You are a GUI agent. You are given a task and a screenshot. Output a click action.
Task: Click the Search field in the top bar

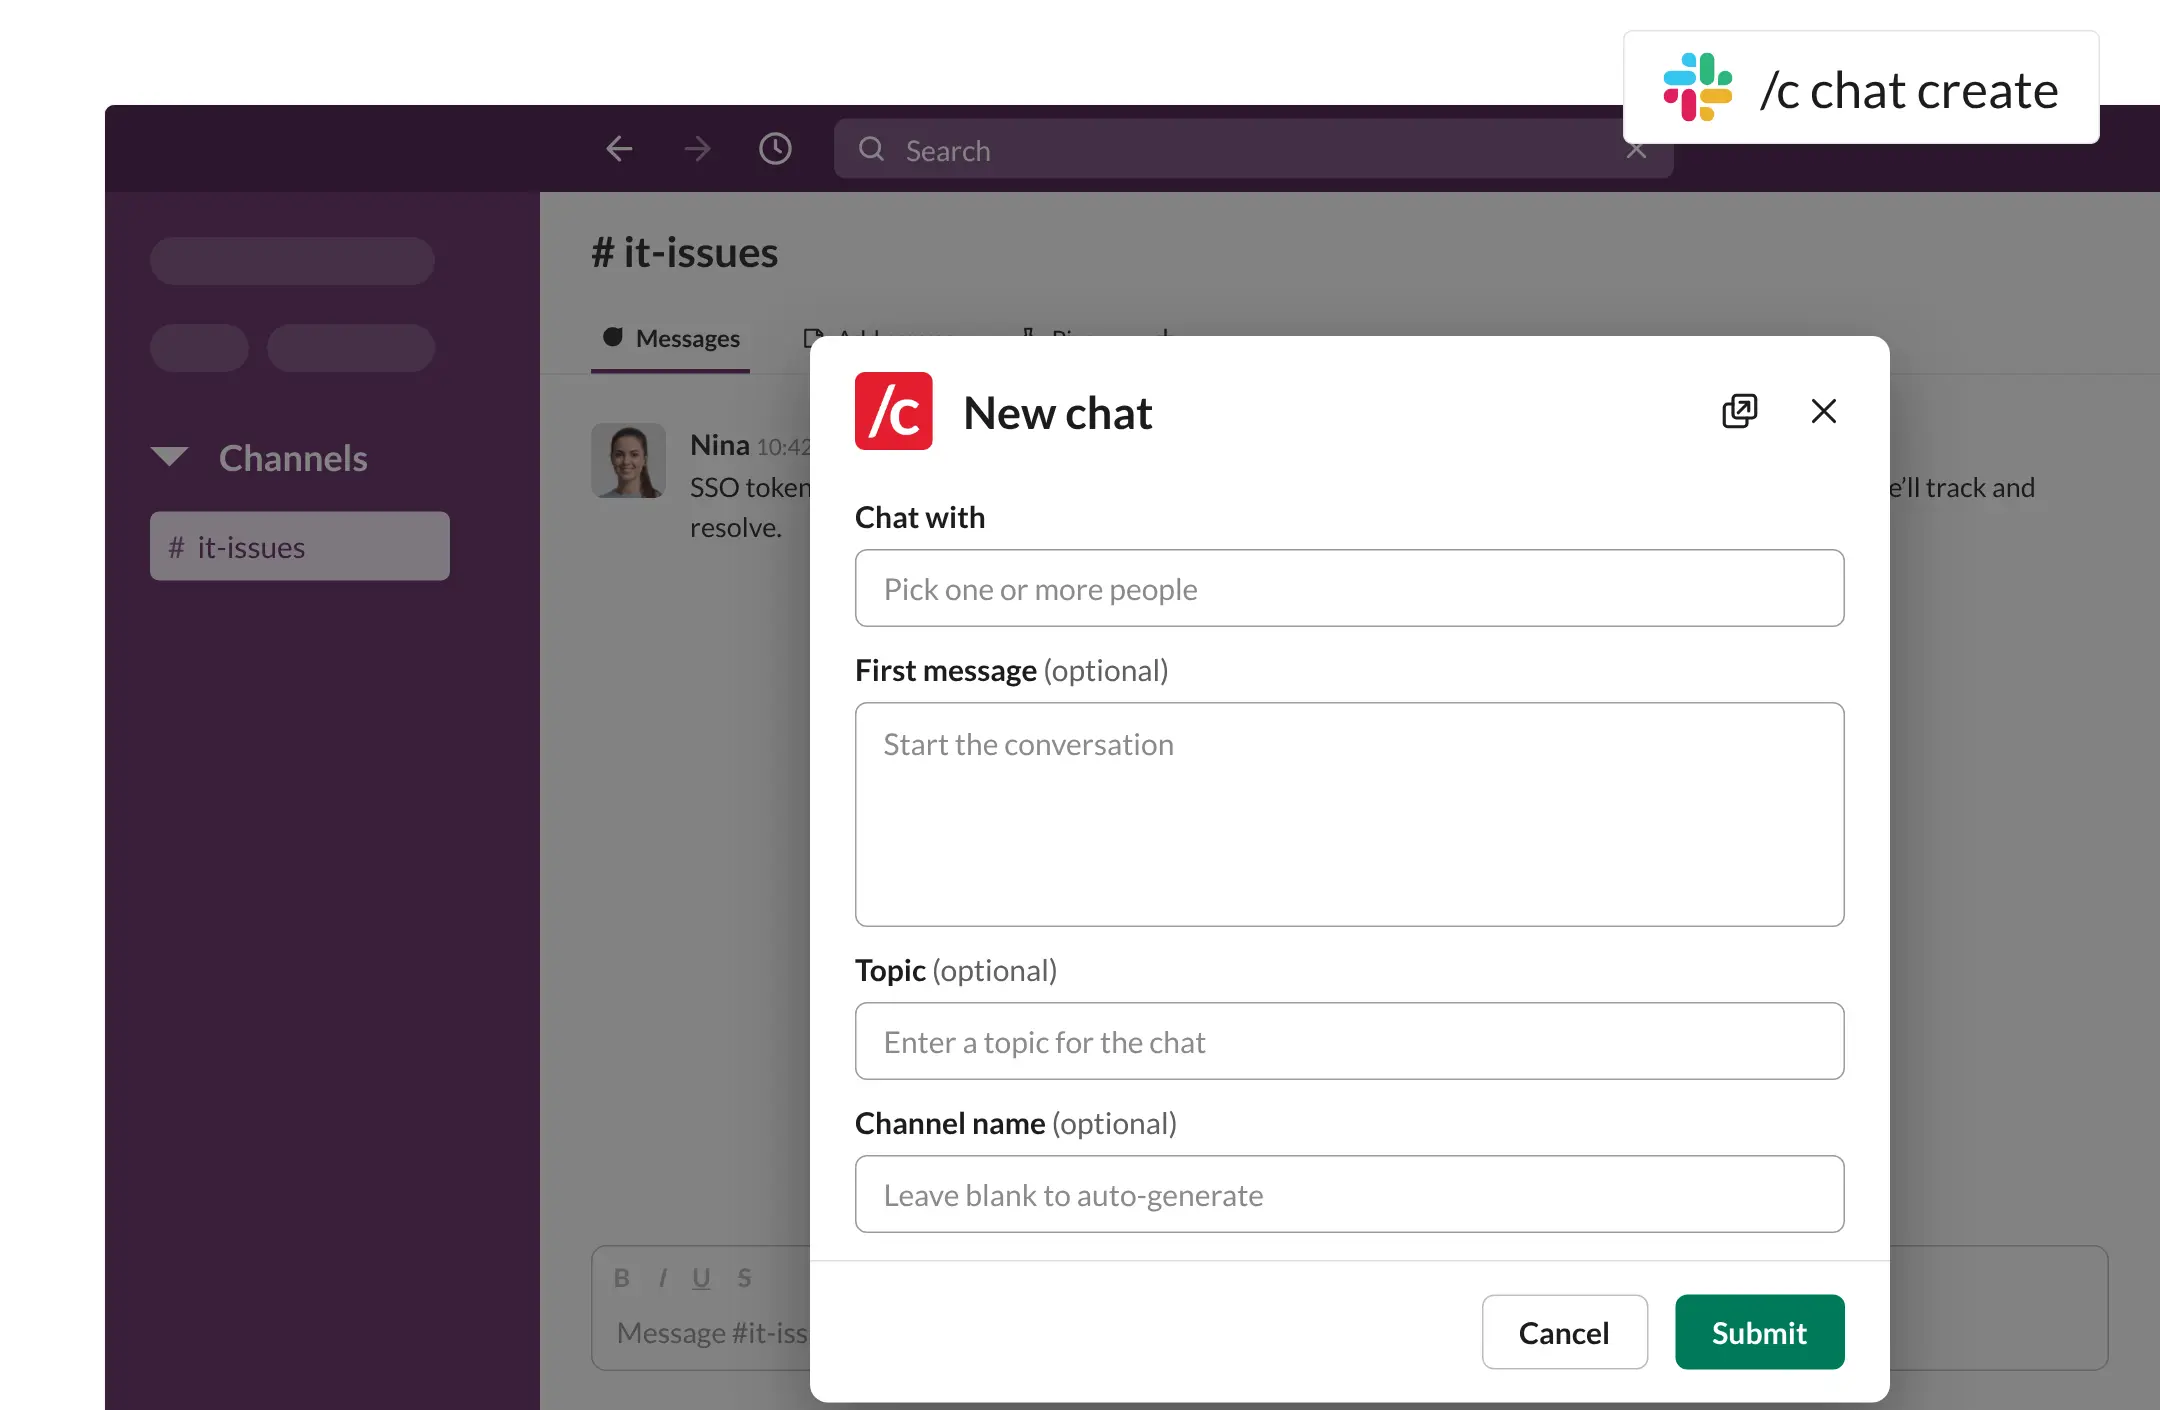[x=1253, y=149]
